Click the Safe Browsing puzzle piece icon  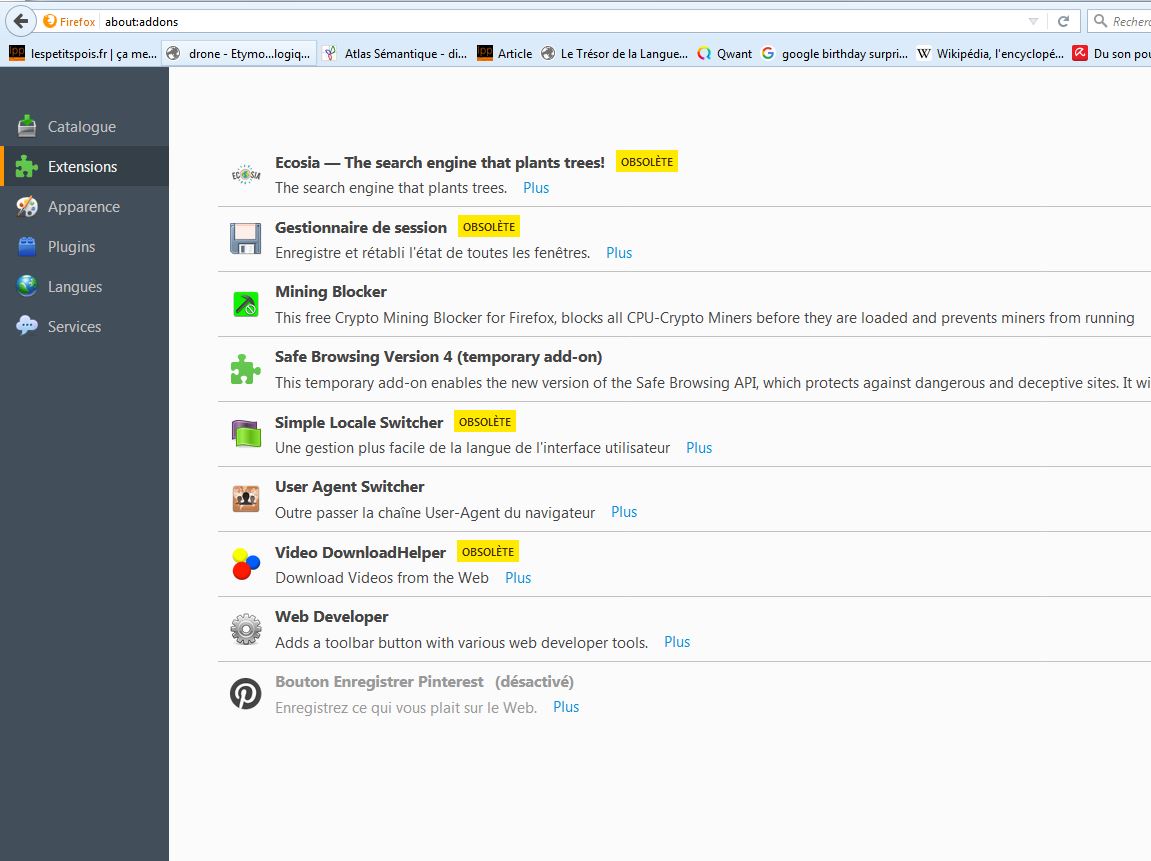click(245, 369)
